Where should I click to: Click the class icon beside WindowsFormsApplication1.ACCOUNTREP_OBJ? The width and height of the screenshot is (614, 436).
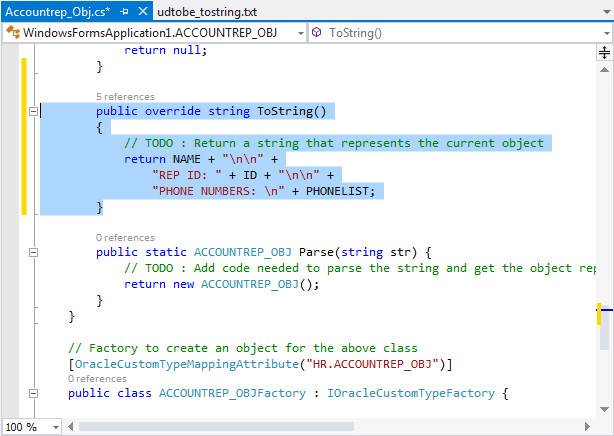tap(13, 32)
